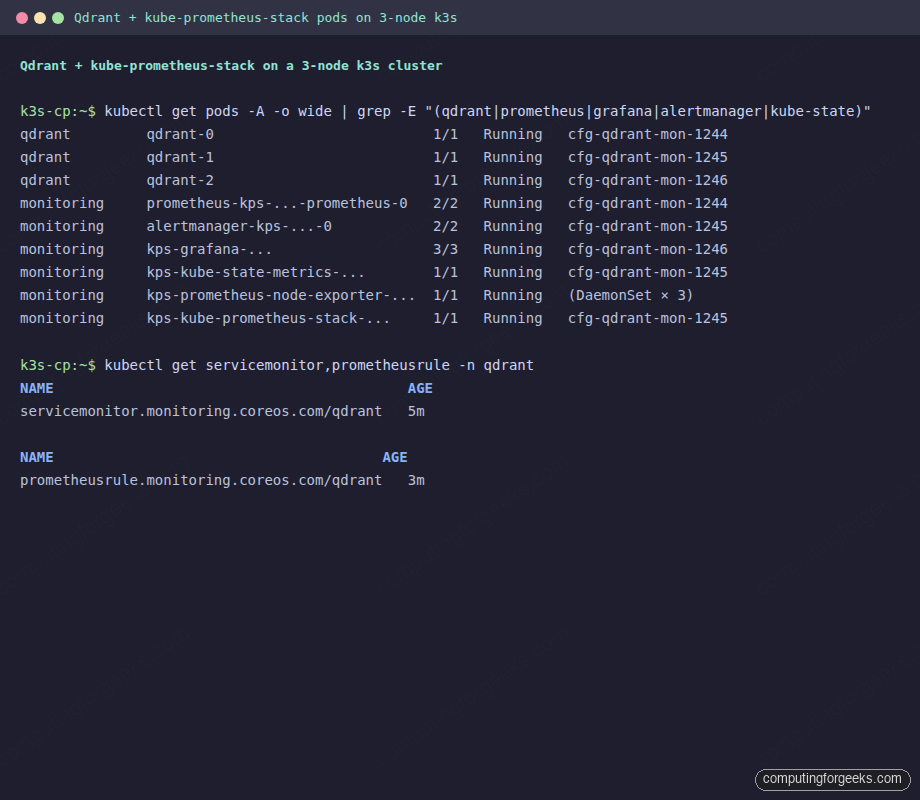Click Running status in alertmanager row

(513, 227)
